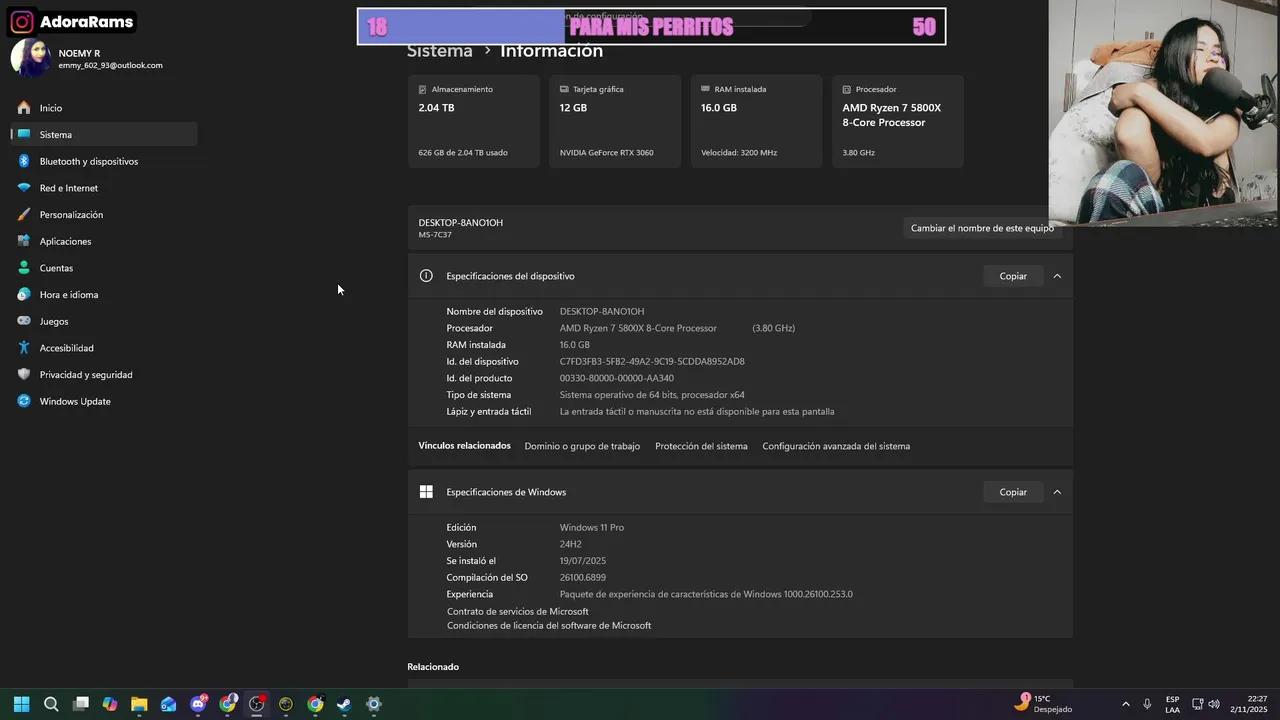Click the ESP LAA language indicator
1280x720 pixels.
[1172, 704]
